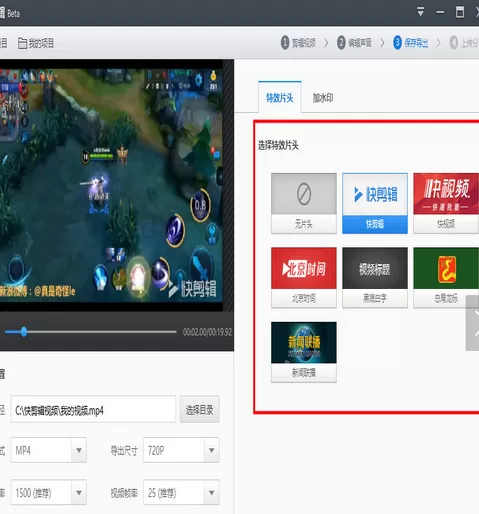479x514 pixels.
Task: Choose the 新闻联播 intro template
Action: [304, 352]
